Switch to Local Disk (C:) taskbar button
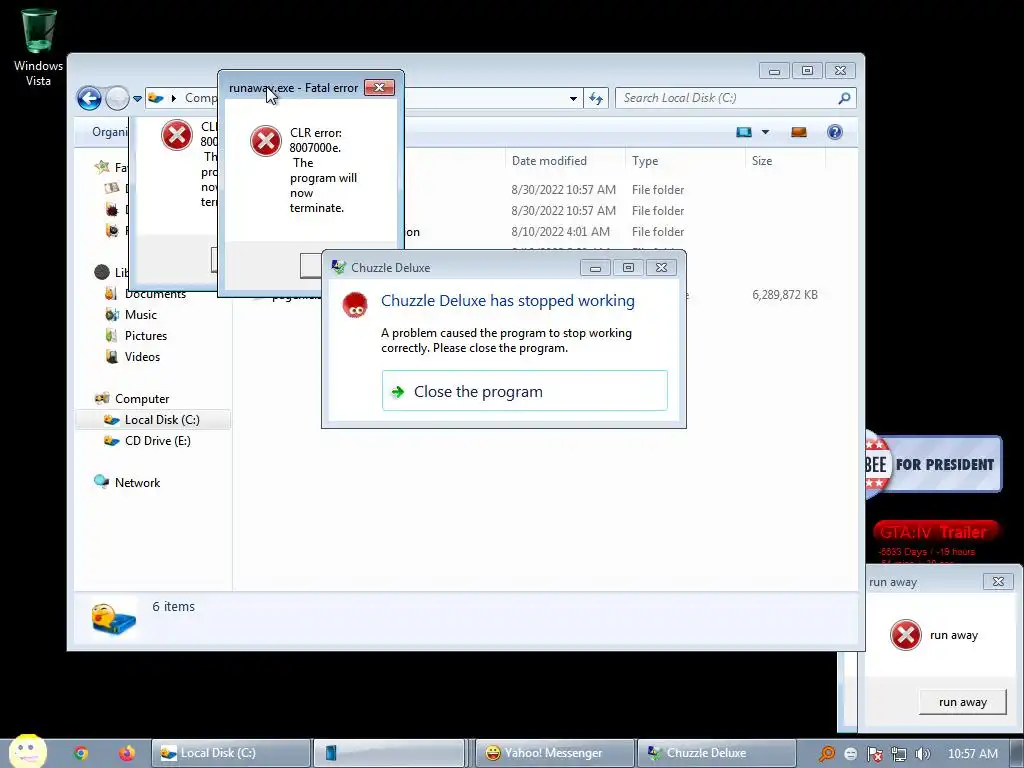 coord(231,753)
